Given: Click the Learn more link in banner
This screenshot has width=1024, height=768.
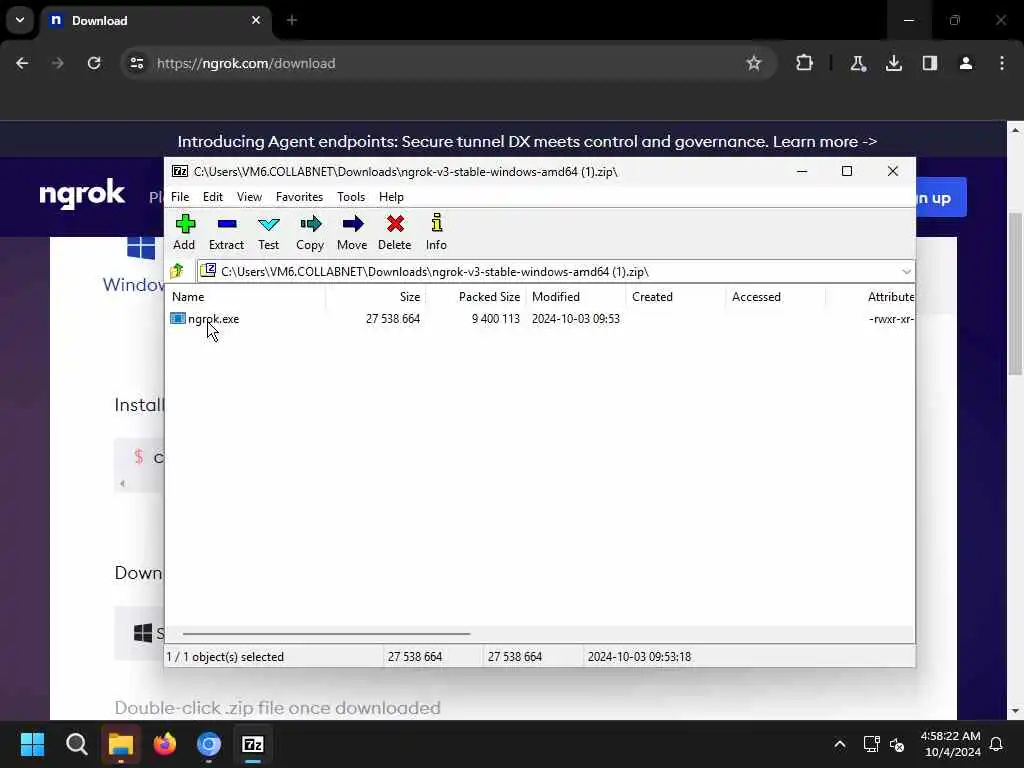Looking at the screenshot, I should coord(824,142).
